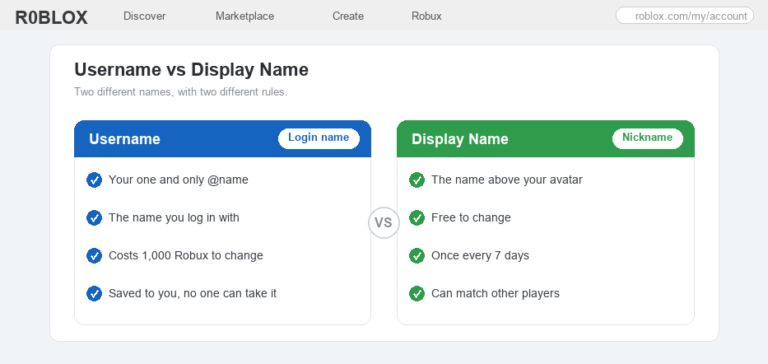Viewport: 768px width, 364px height.
Task: Click the green checkmark beside Free to change
Action: pyautogui.click(x=417, y=218)
